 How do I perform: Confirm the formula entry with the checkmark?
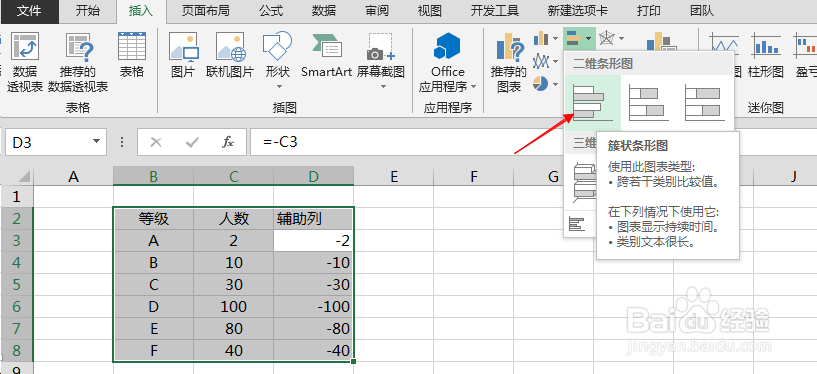(192, 142)
